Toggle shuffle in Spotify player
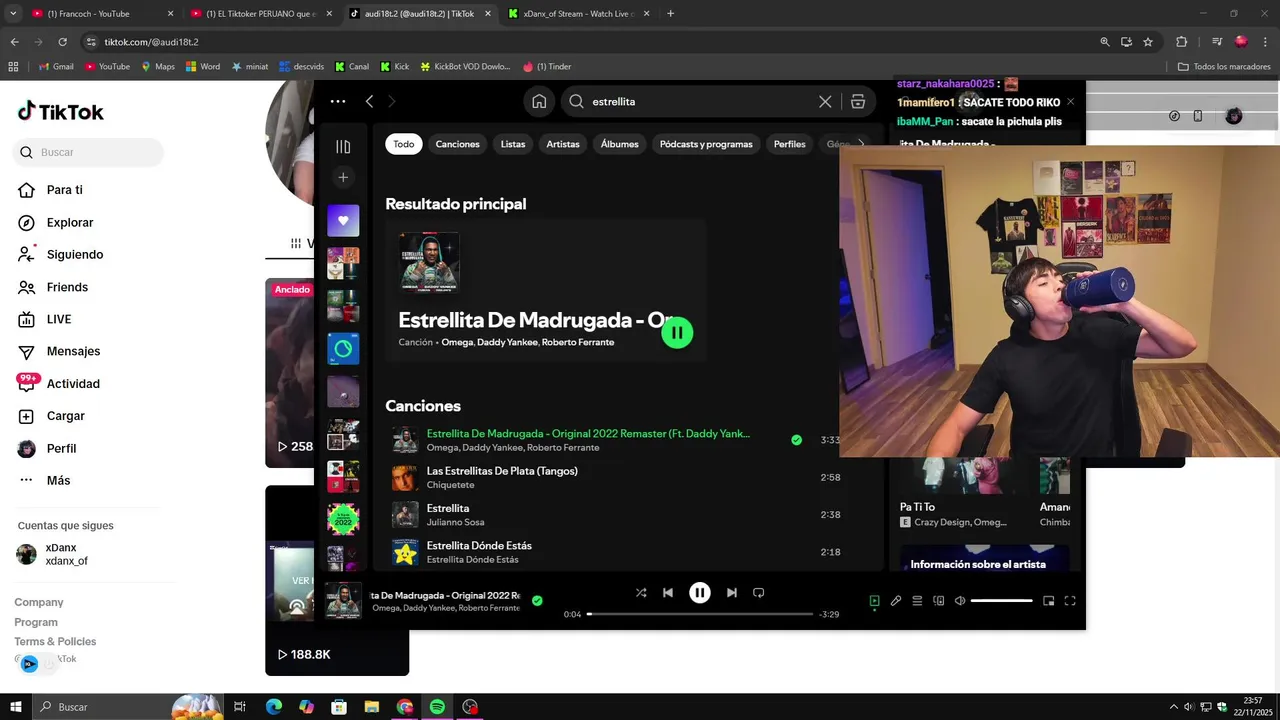Image resolution: width=1280 pixels, height=720 pixels. pos(641,593)
